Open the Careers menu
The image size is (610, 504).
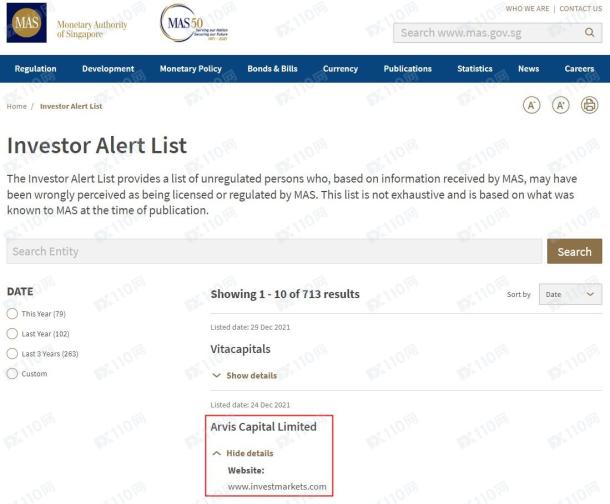579,69
